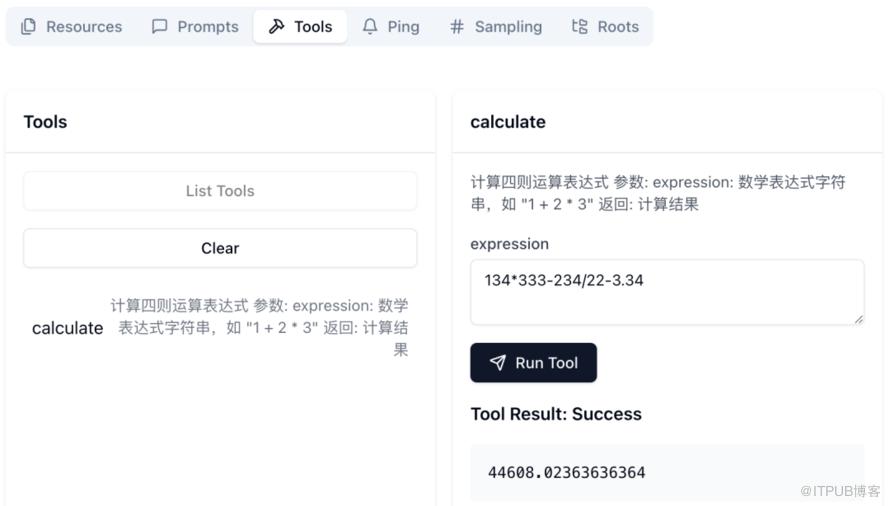Viewport: 890px width, 506px height.
Task: Select the Tools tab label
Action: click(x=313, y=27)
